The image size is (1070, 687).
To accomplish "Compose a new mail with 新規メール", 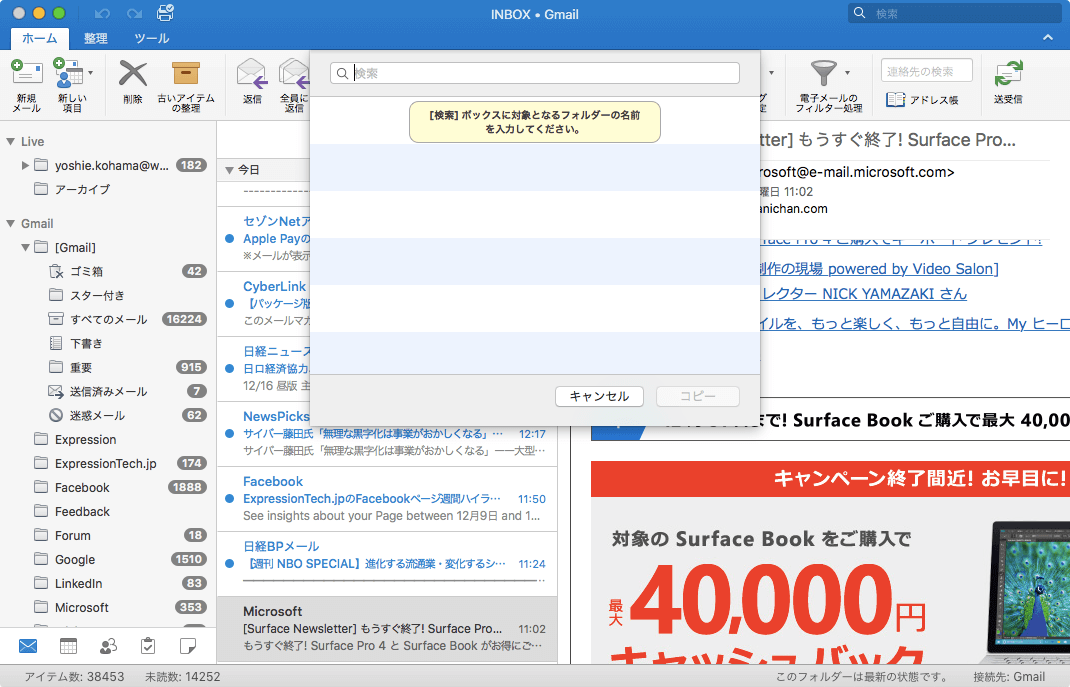I will [x=27, y=85].
